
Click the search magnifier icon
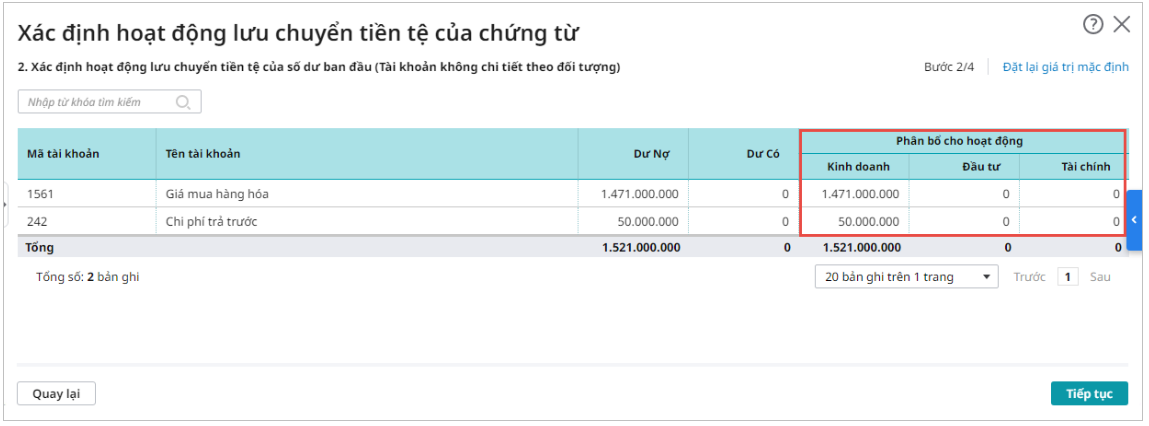[183, 102]
